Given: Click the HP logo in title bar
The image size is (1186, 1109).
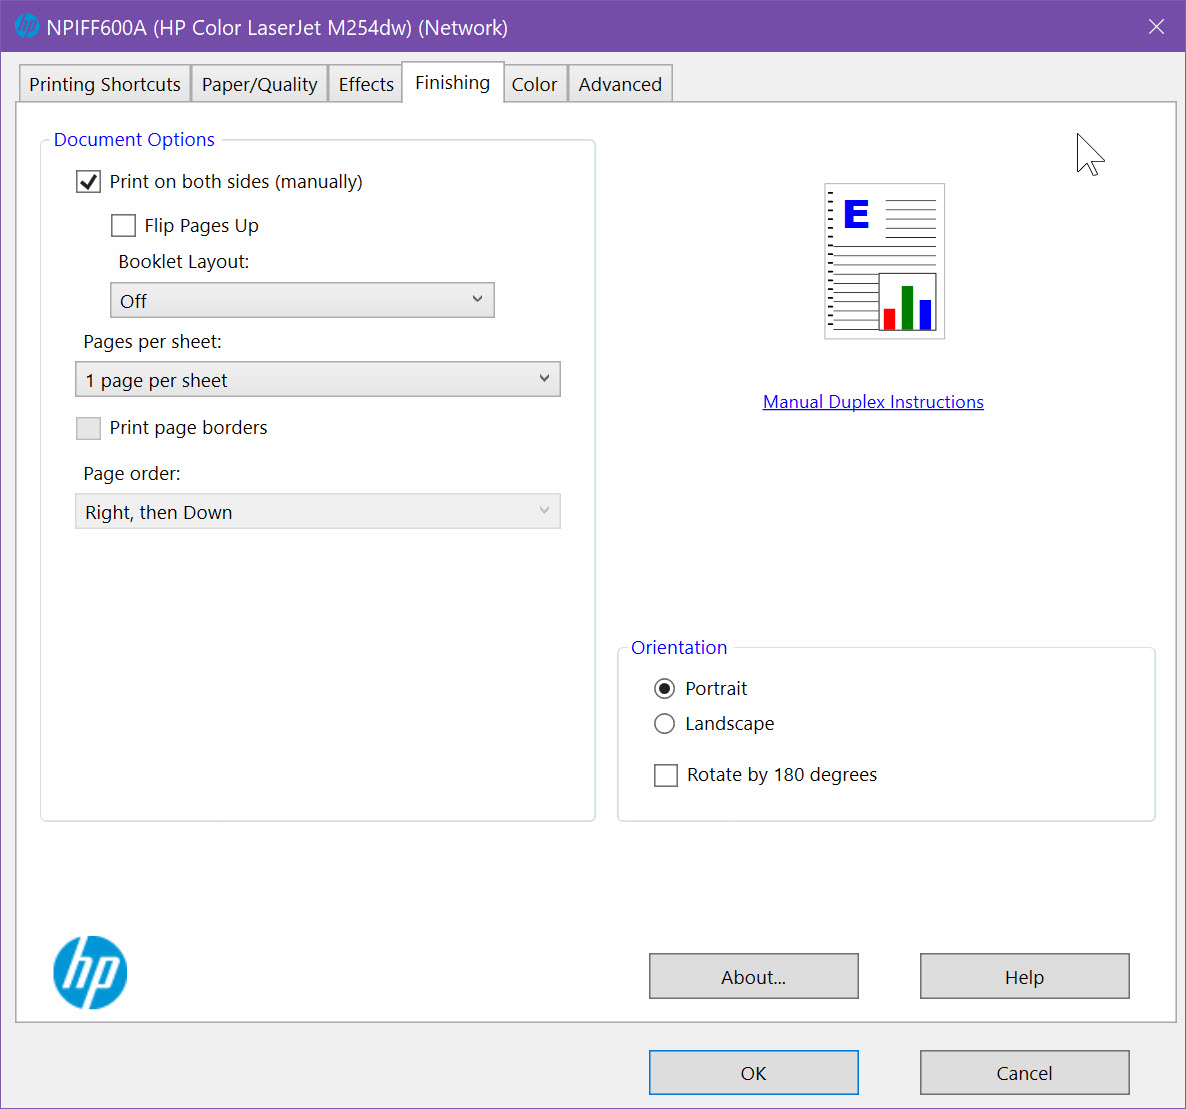Looking at the screenshot, I should (26, 26).
